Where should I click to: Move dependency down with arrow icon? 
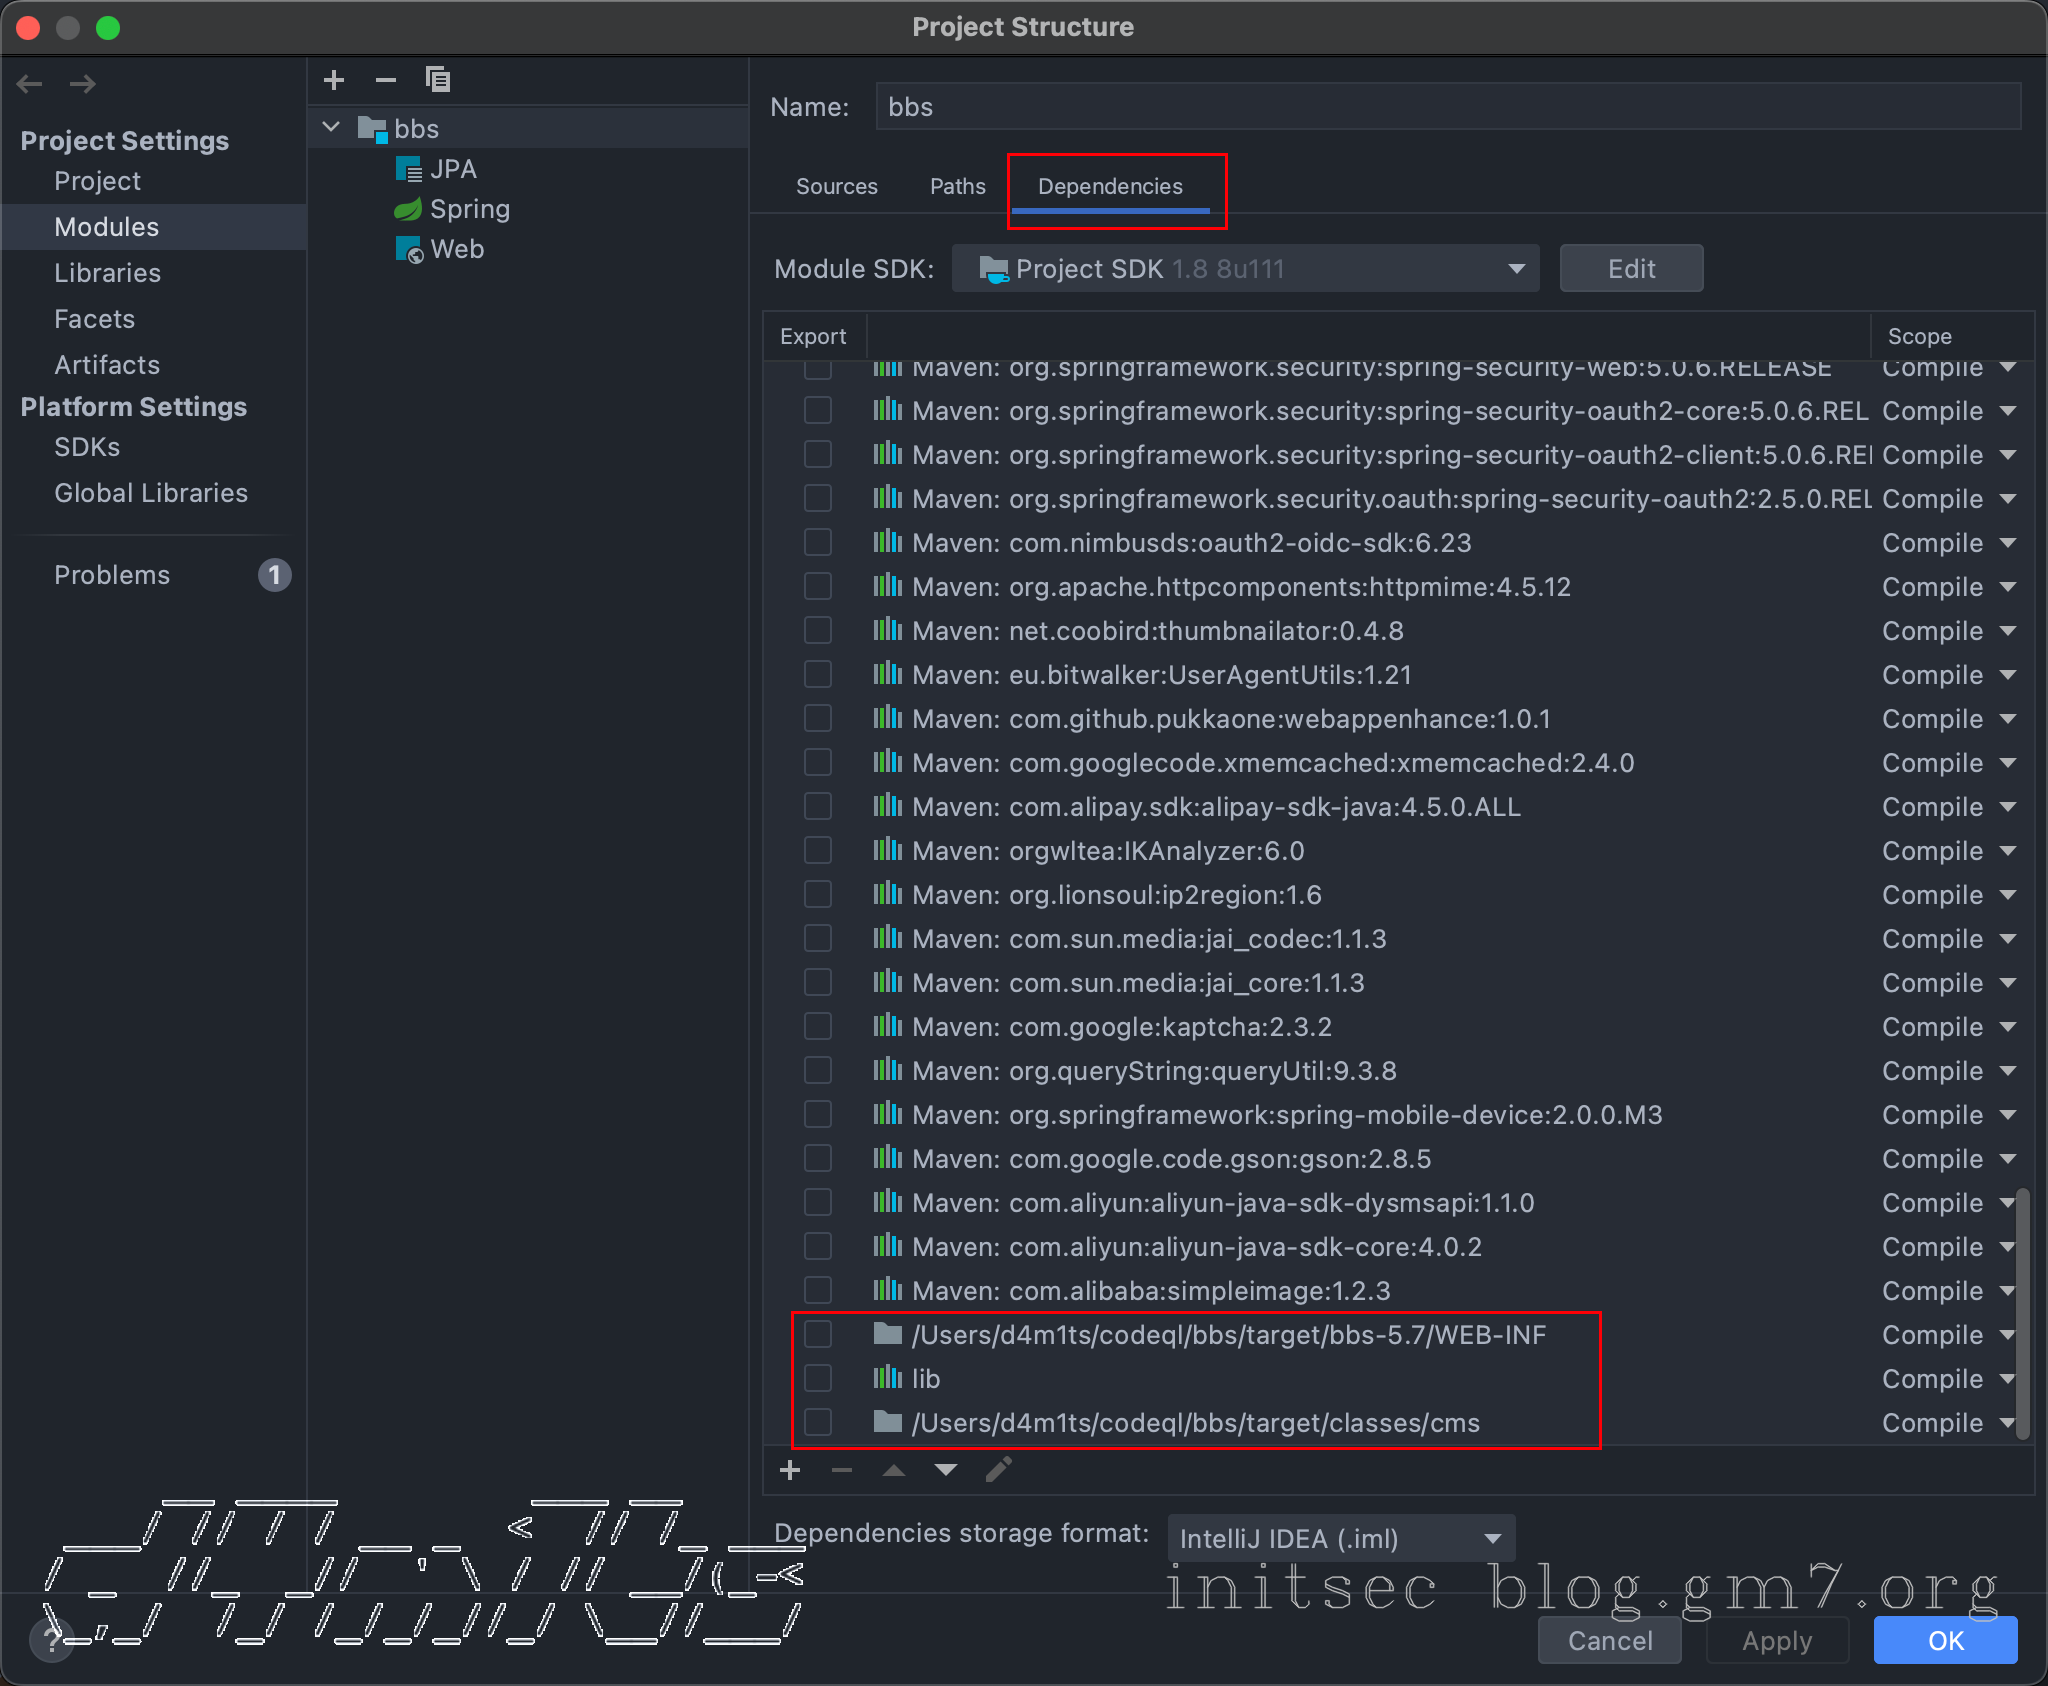tap(946, 1470)
